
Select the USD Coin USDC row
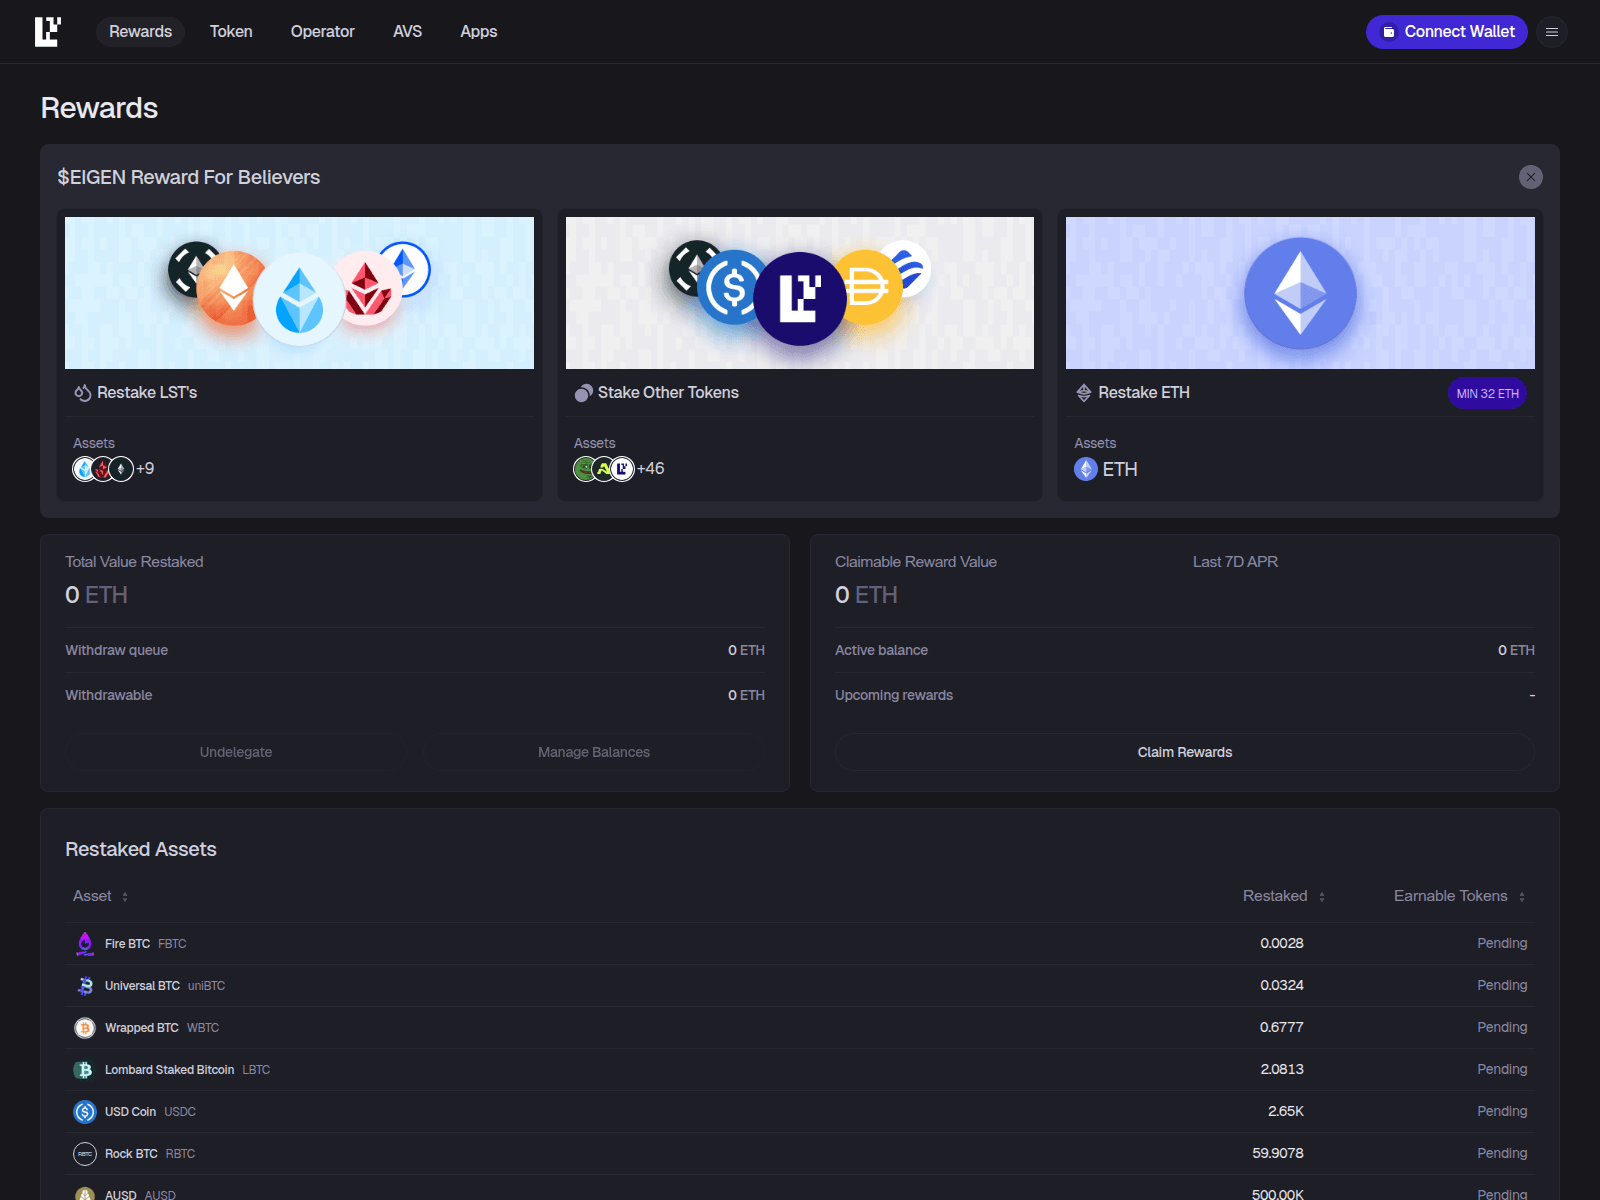[800, 1112]
